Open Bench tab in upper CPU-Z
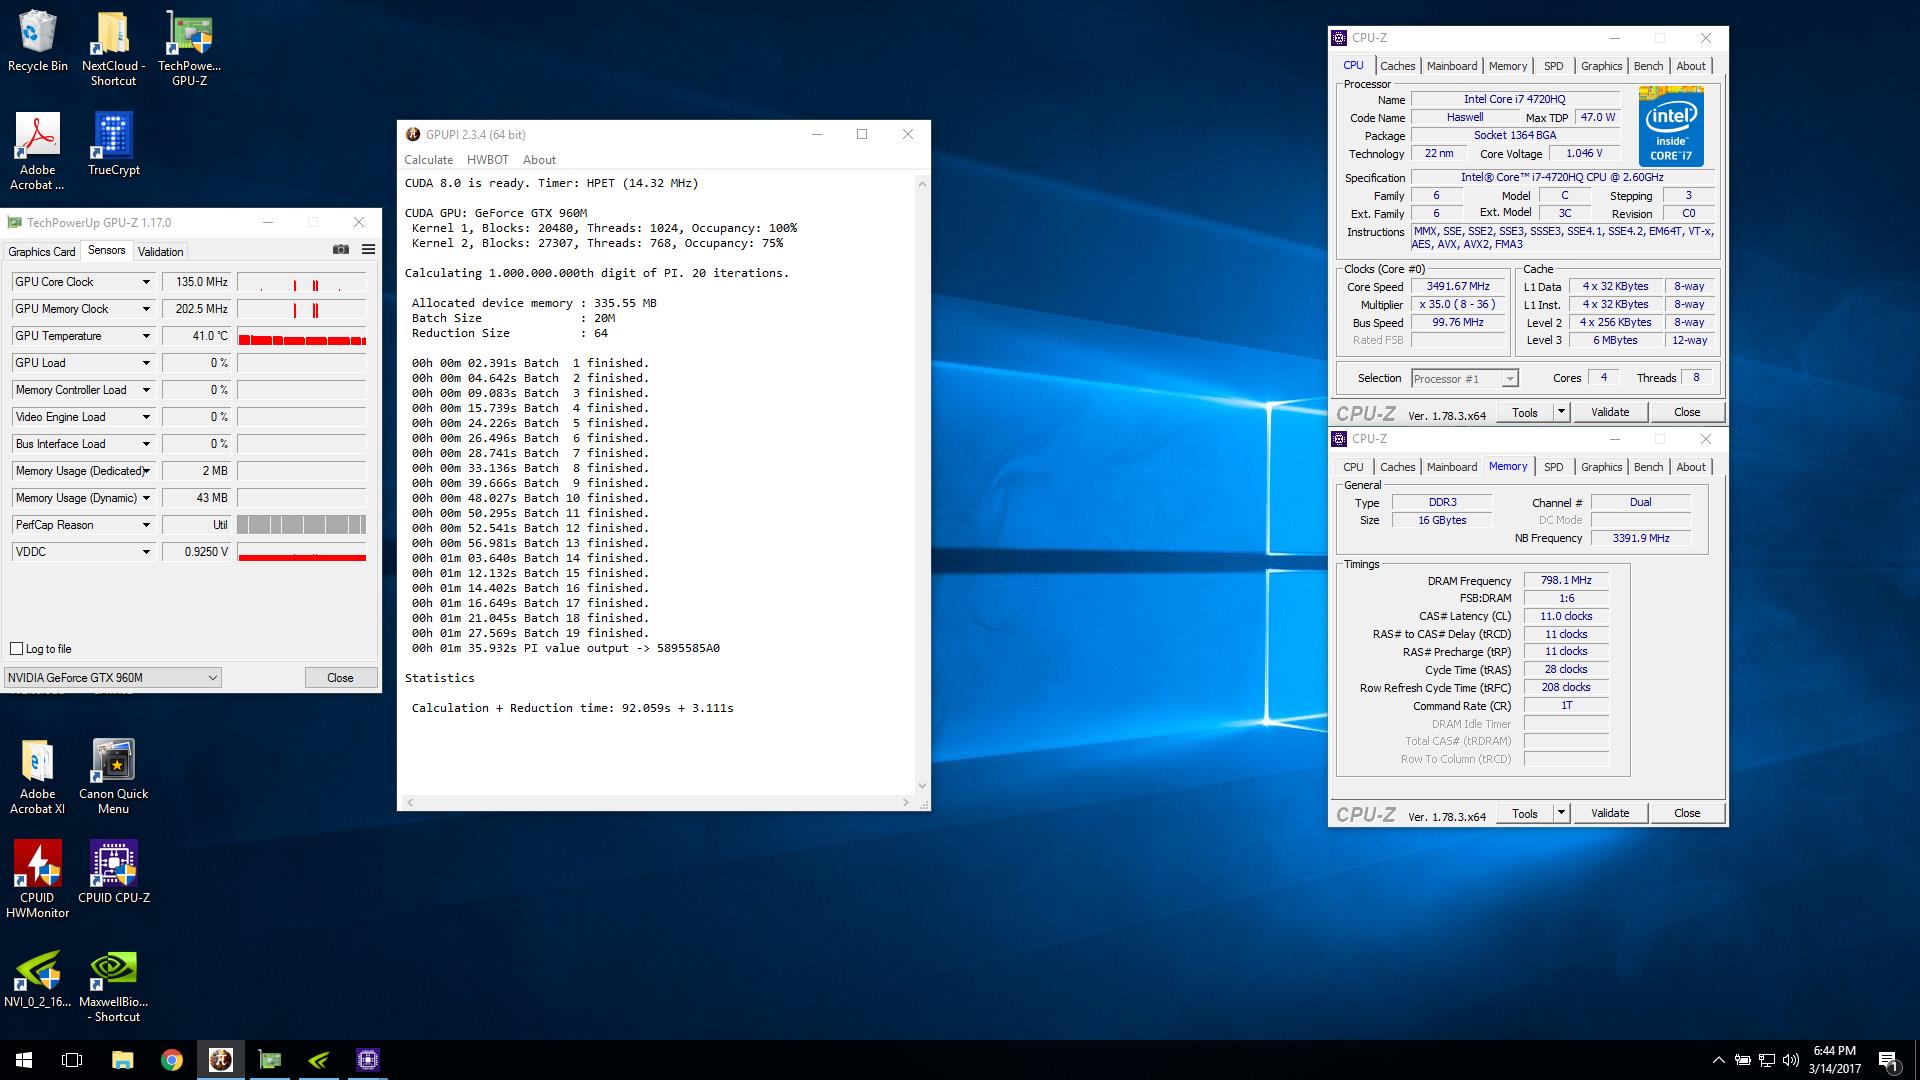 click(x=1648, y=66)
